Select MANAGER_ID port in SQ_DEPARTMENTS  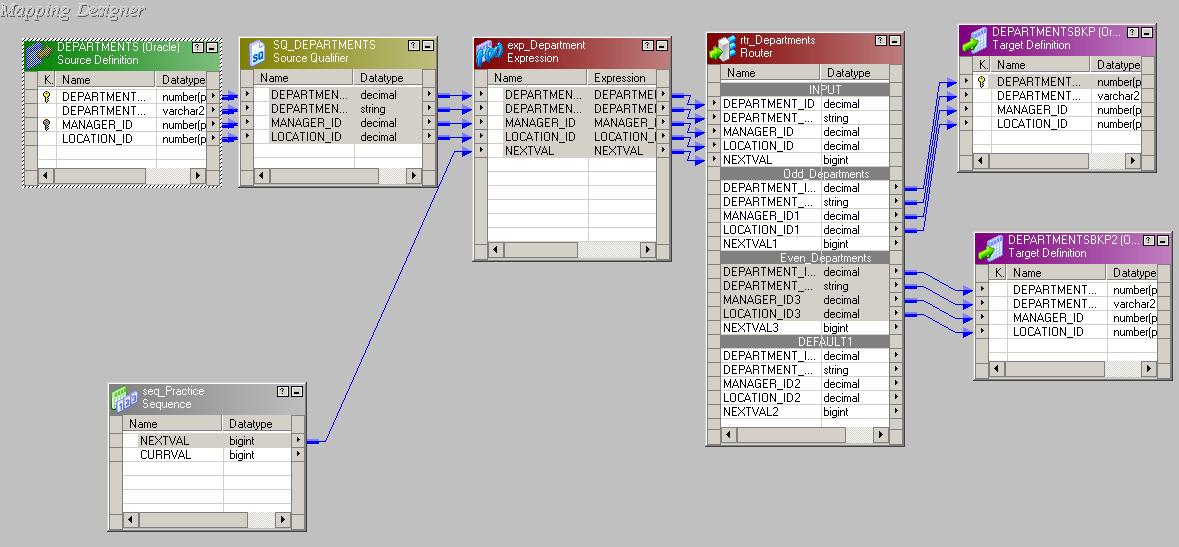pos(306,123)
